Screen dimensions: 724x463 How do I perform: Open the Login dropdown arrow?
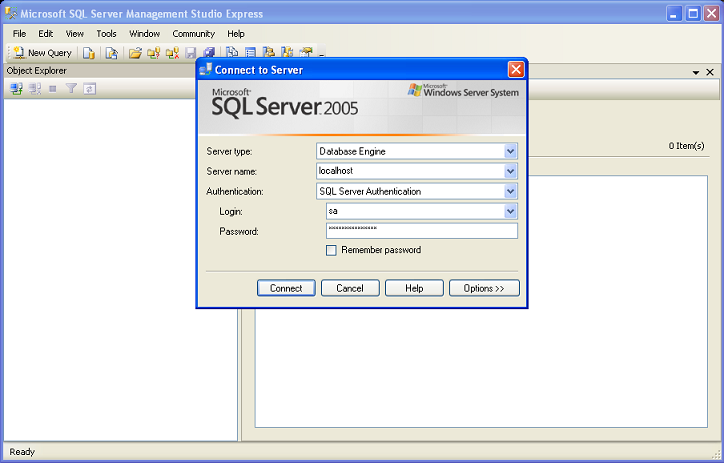point(510,211)
